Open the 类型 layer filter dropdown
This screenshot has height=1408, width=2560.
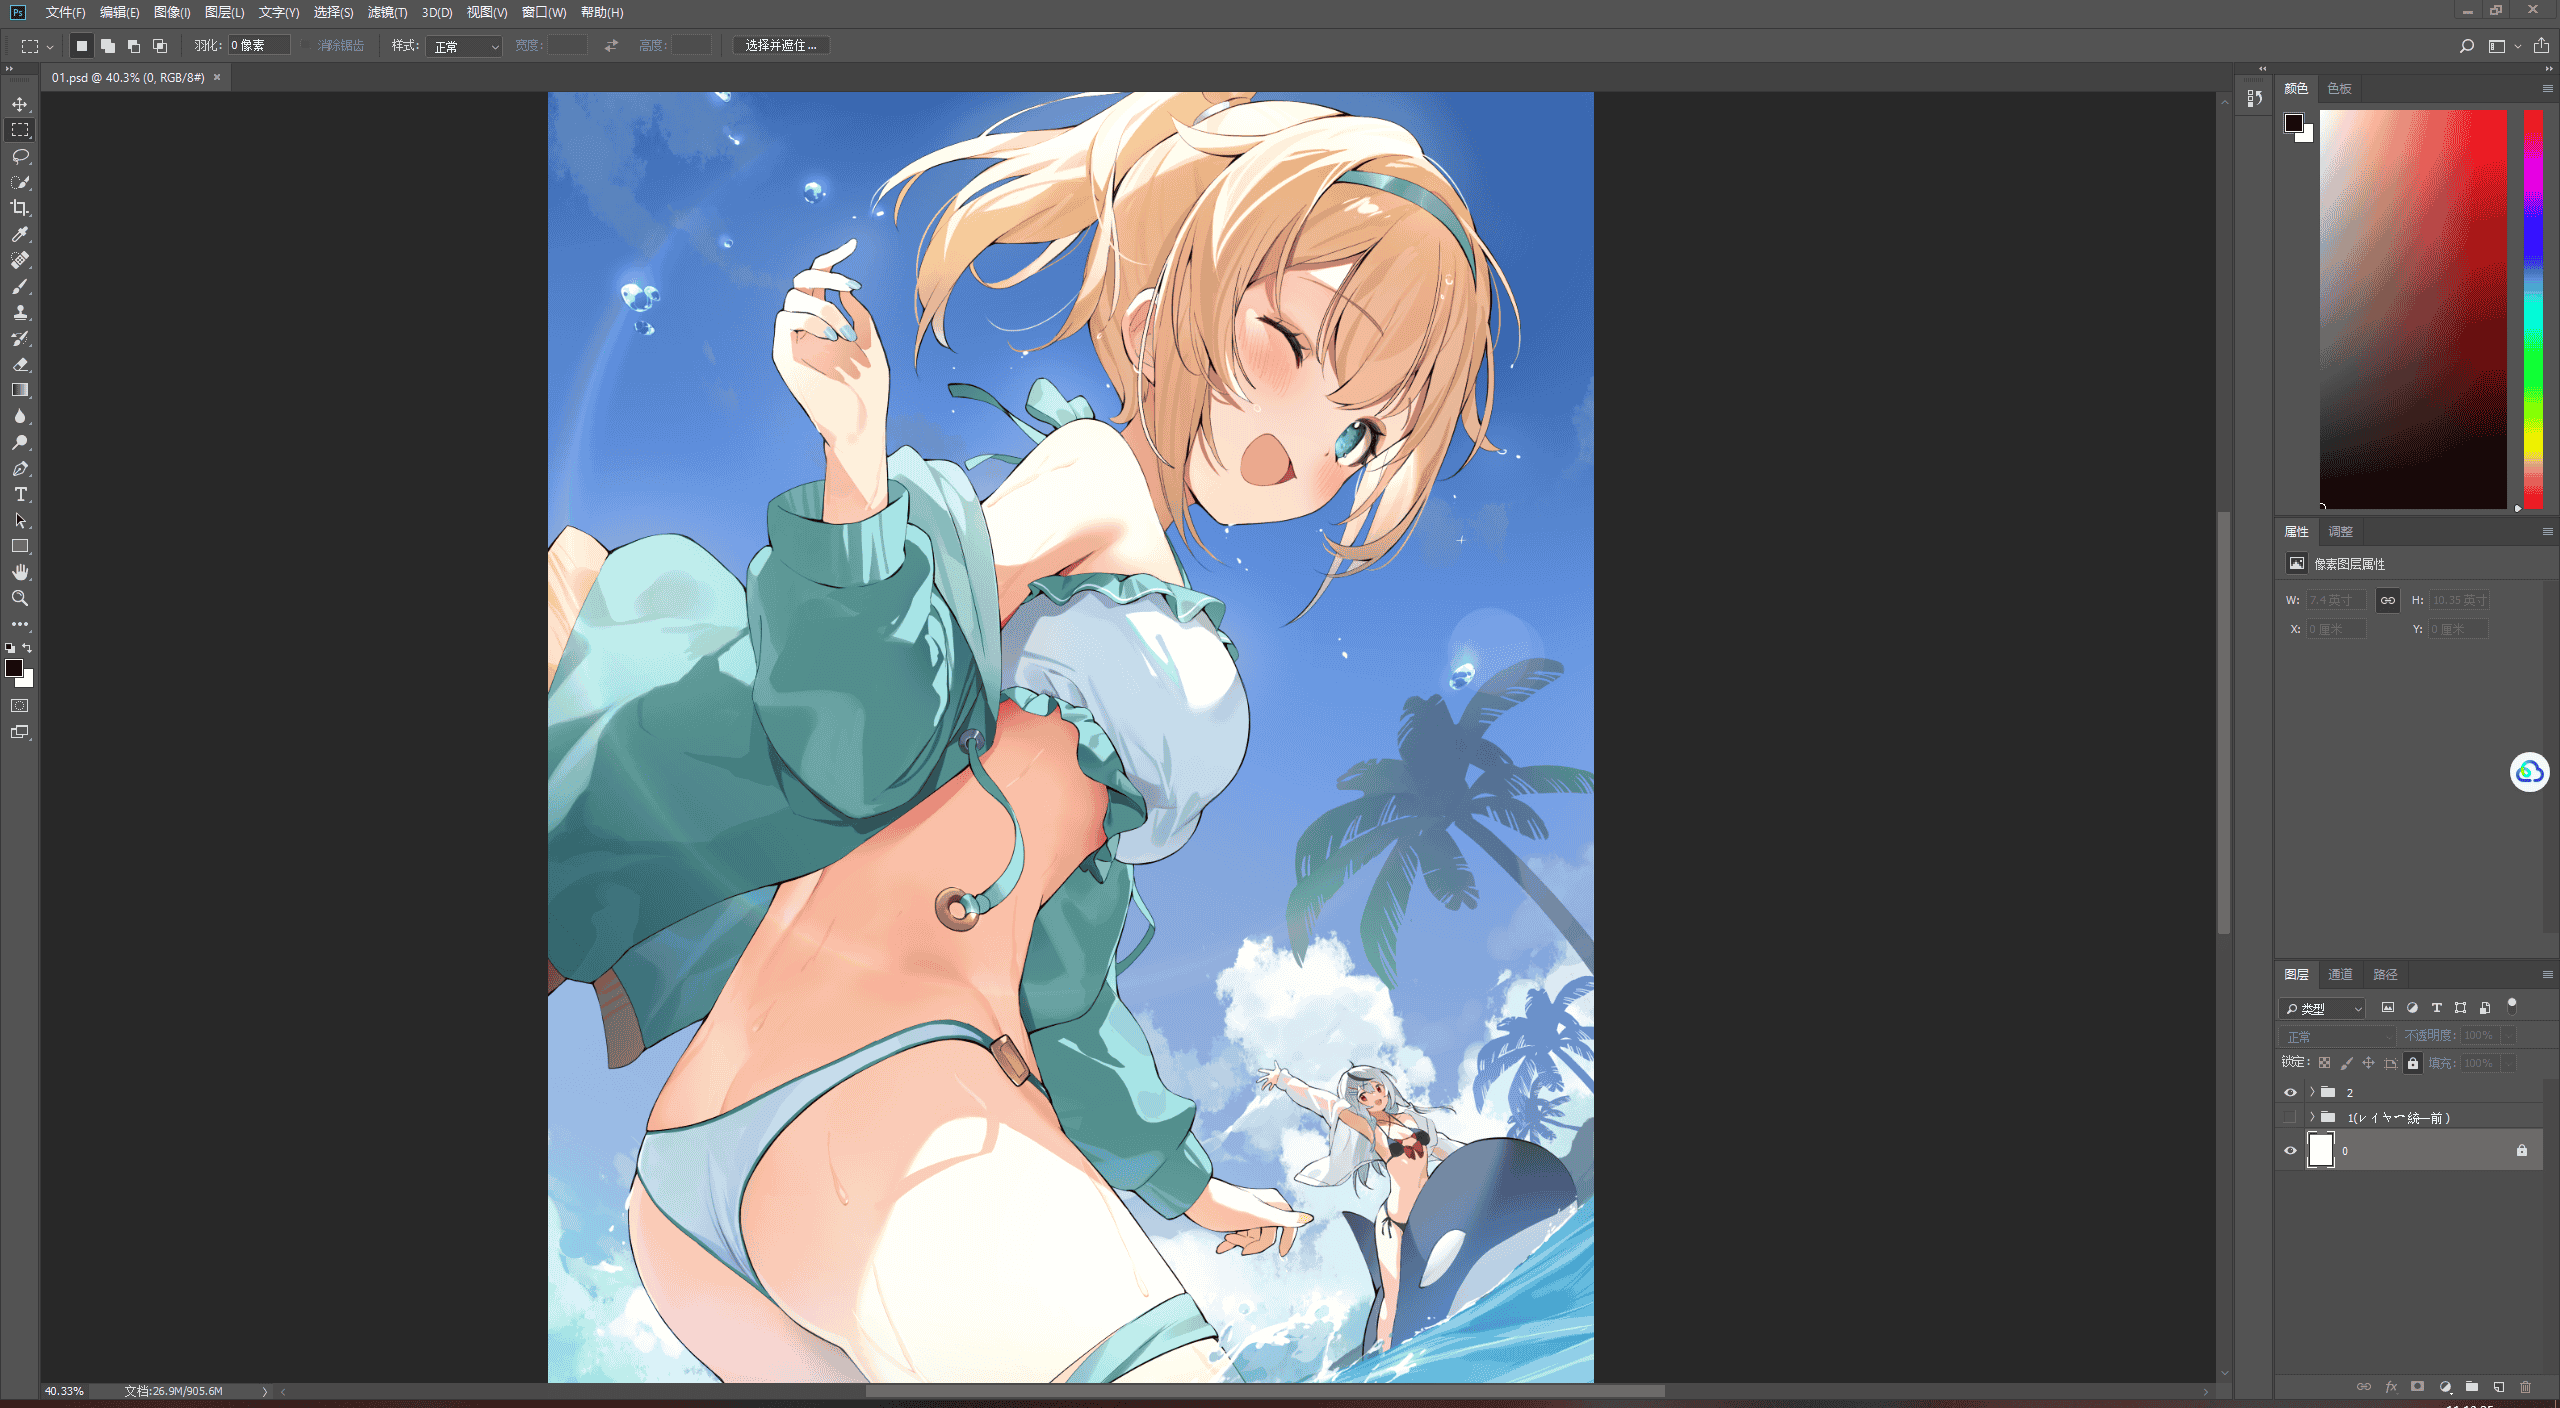pyautogui.click(x=2322, y=1008)
